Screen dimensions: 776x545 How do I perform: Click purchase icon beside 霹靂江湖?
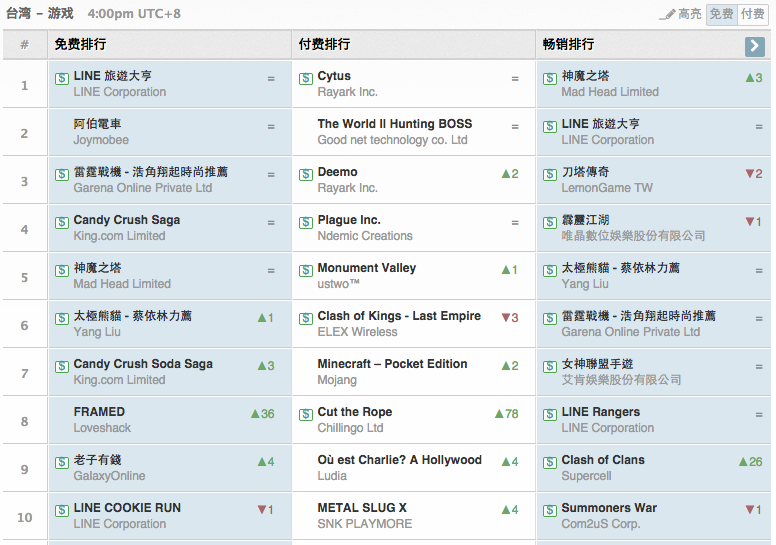[550, 222]
